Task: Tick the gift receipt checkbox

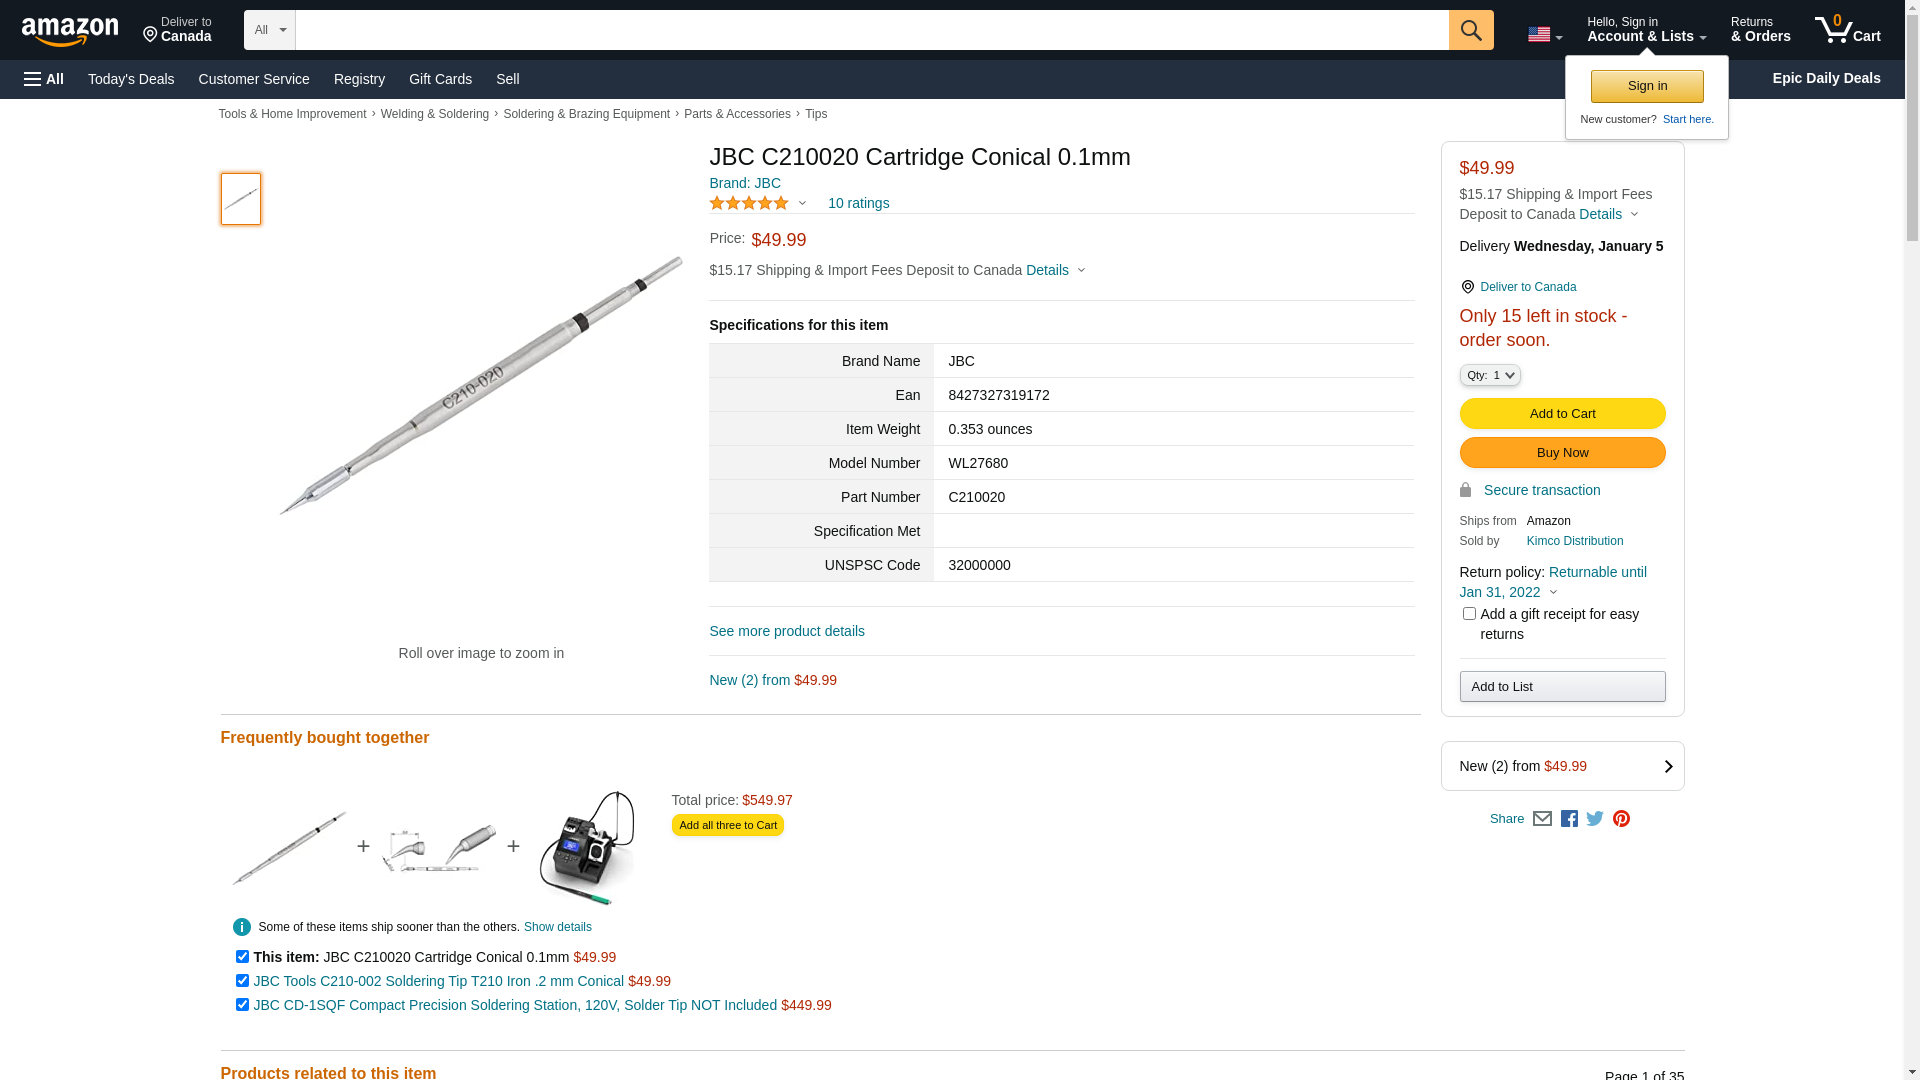Action: 1469,614
